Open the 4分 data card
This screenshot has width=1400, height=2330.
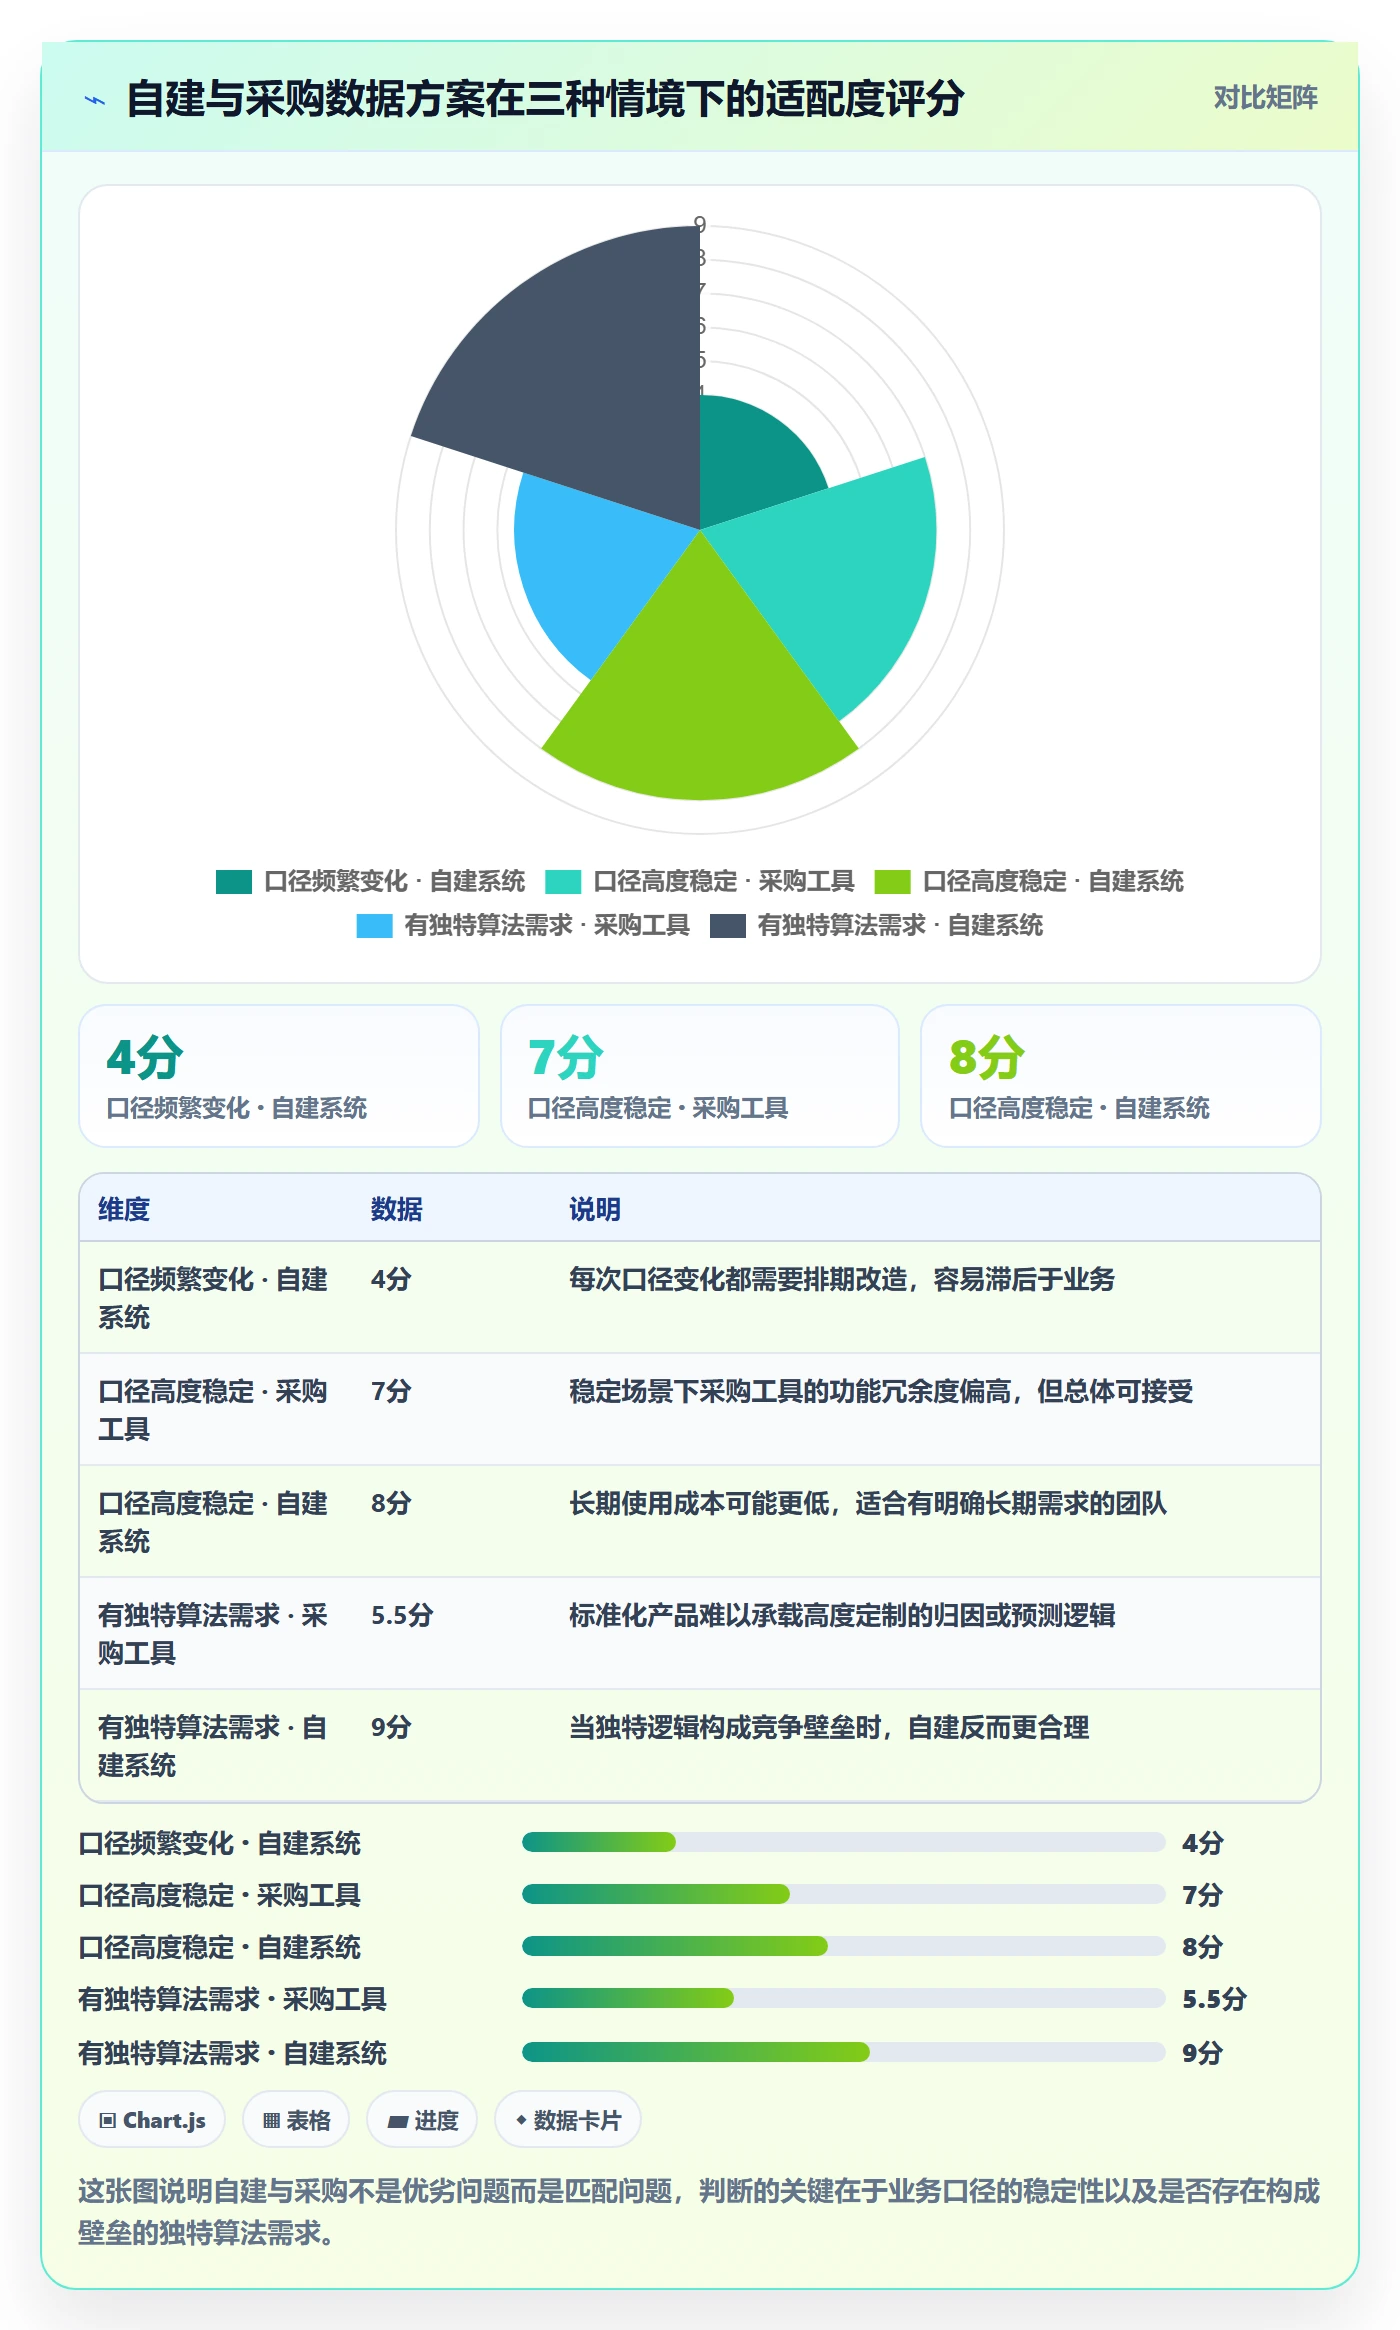[279, 1076]
